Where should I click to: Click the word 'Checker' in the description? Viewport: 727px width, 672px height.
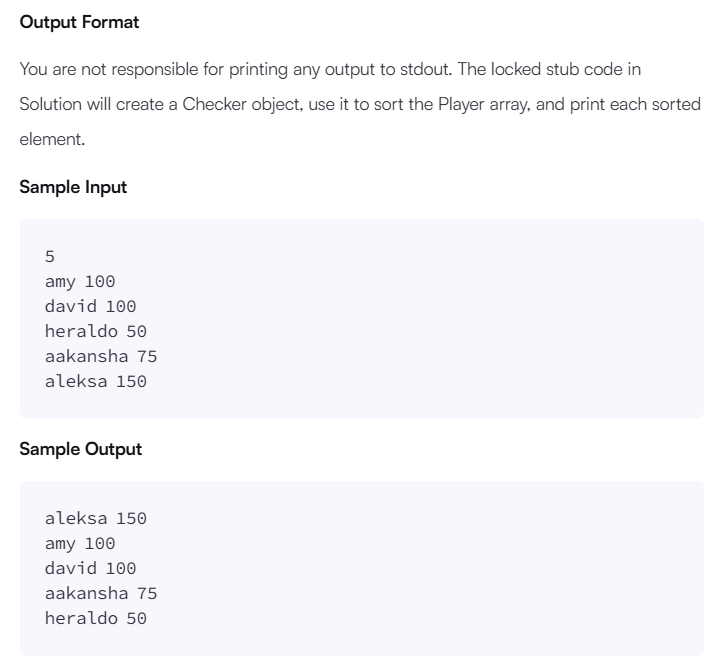point(214,104)
